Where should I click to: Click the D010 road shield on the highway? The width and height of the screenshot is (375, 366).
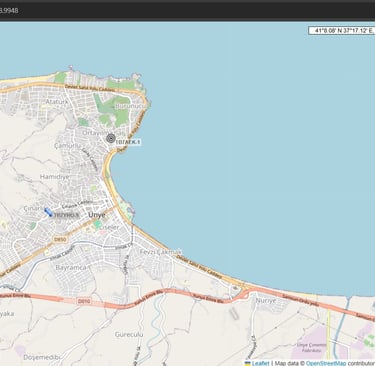83,301
